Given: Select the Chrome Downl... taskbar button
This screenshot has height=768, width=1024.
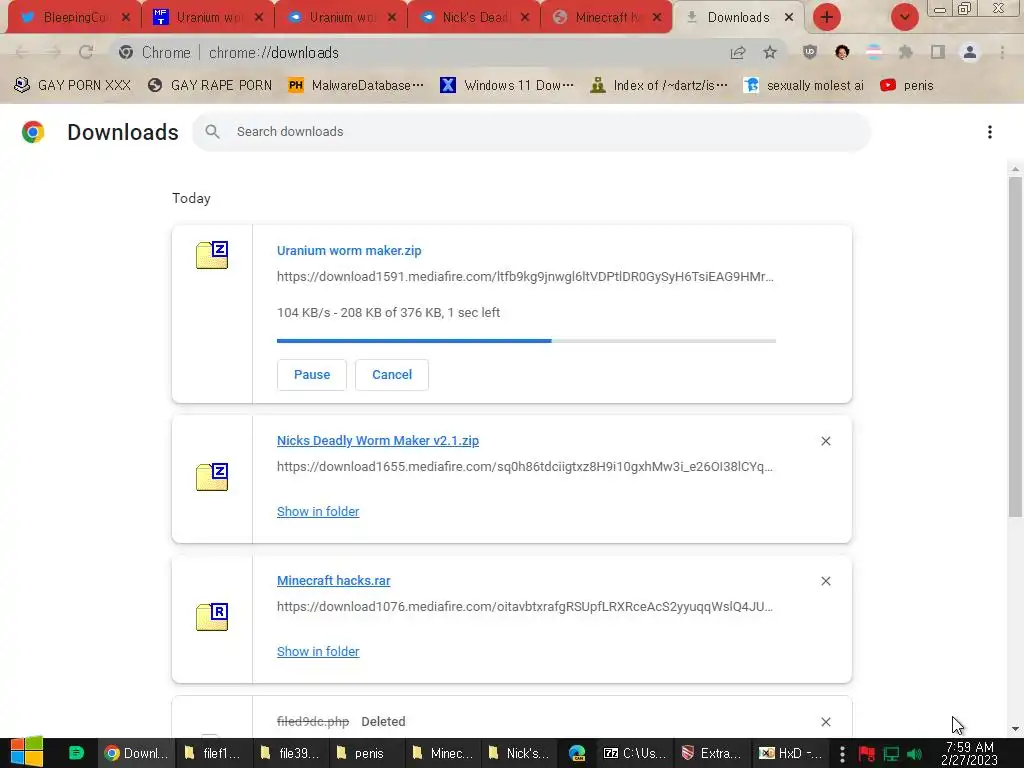Looking at the screenshot, I should coord(136,753).
